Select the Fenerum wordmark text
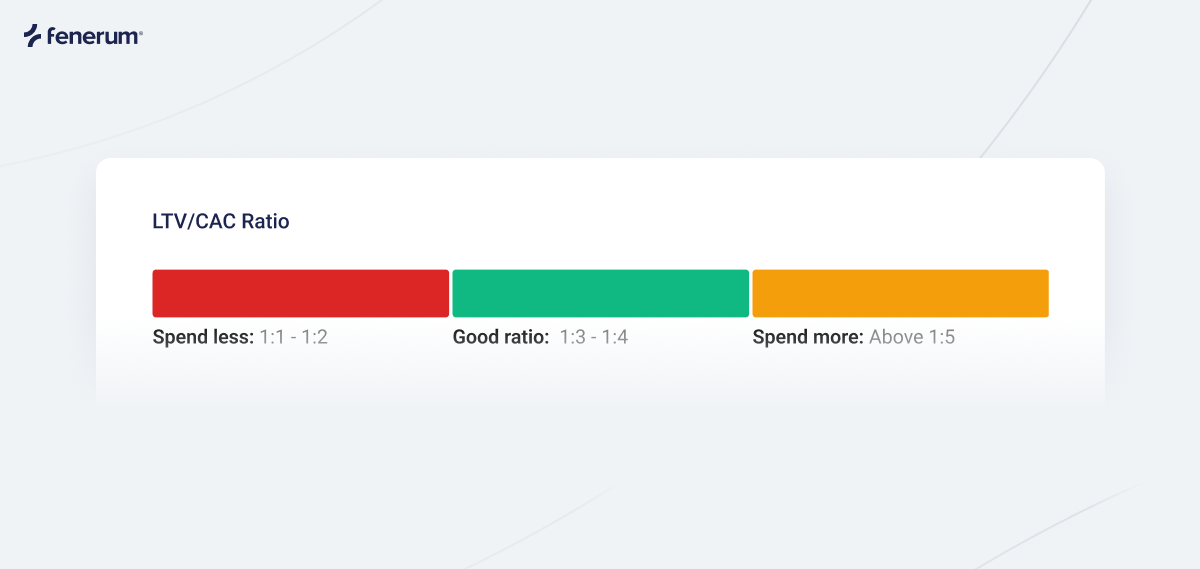The image size is (1200, 569). [x=94, y=37]
